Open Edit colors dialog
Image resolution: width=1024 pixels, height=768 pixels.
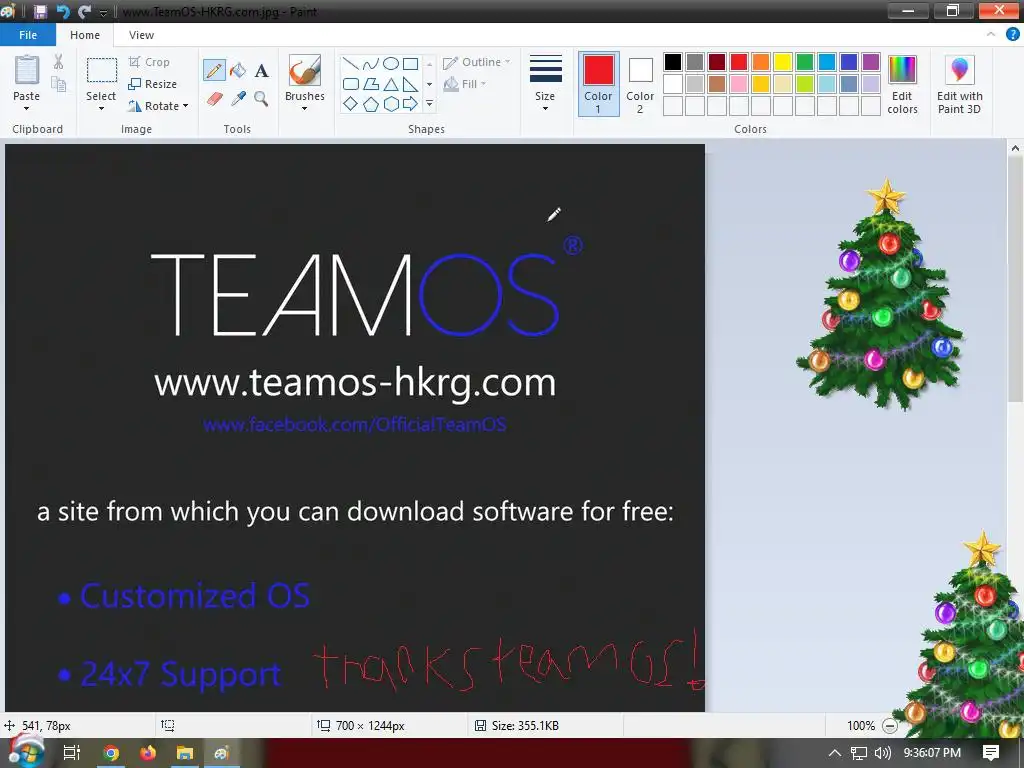tap(903, 84)
